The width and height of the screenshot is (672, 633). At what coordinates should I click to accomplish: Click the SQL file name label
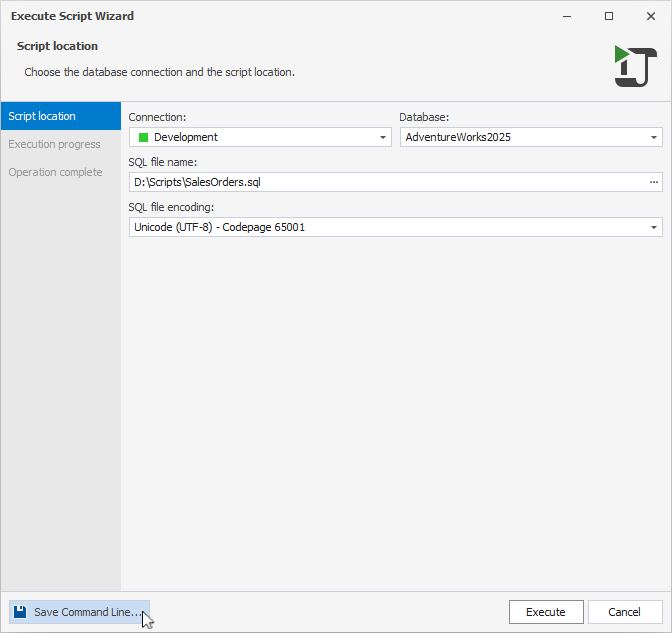coord(162,162)
